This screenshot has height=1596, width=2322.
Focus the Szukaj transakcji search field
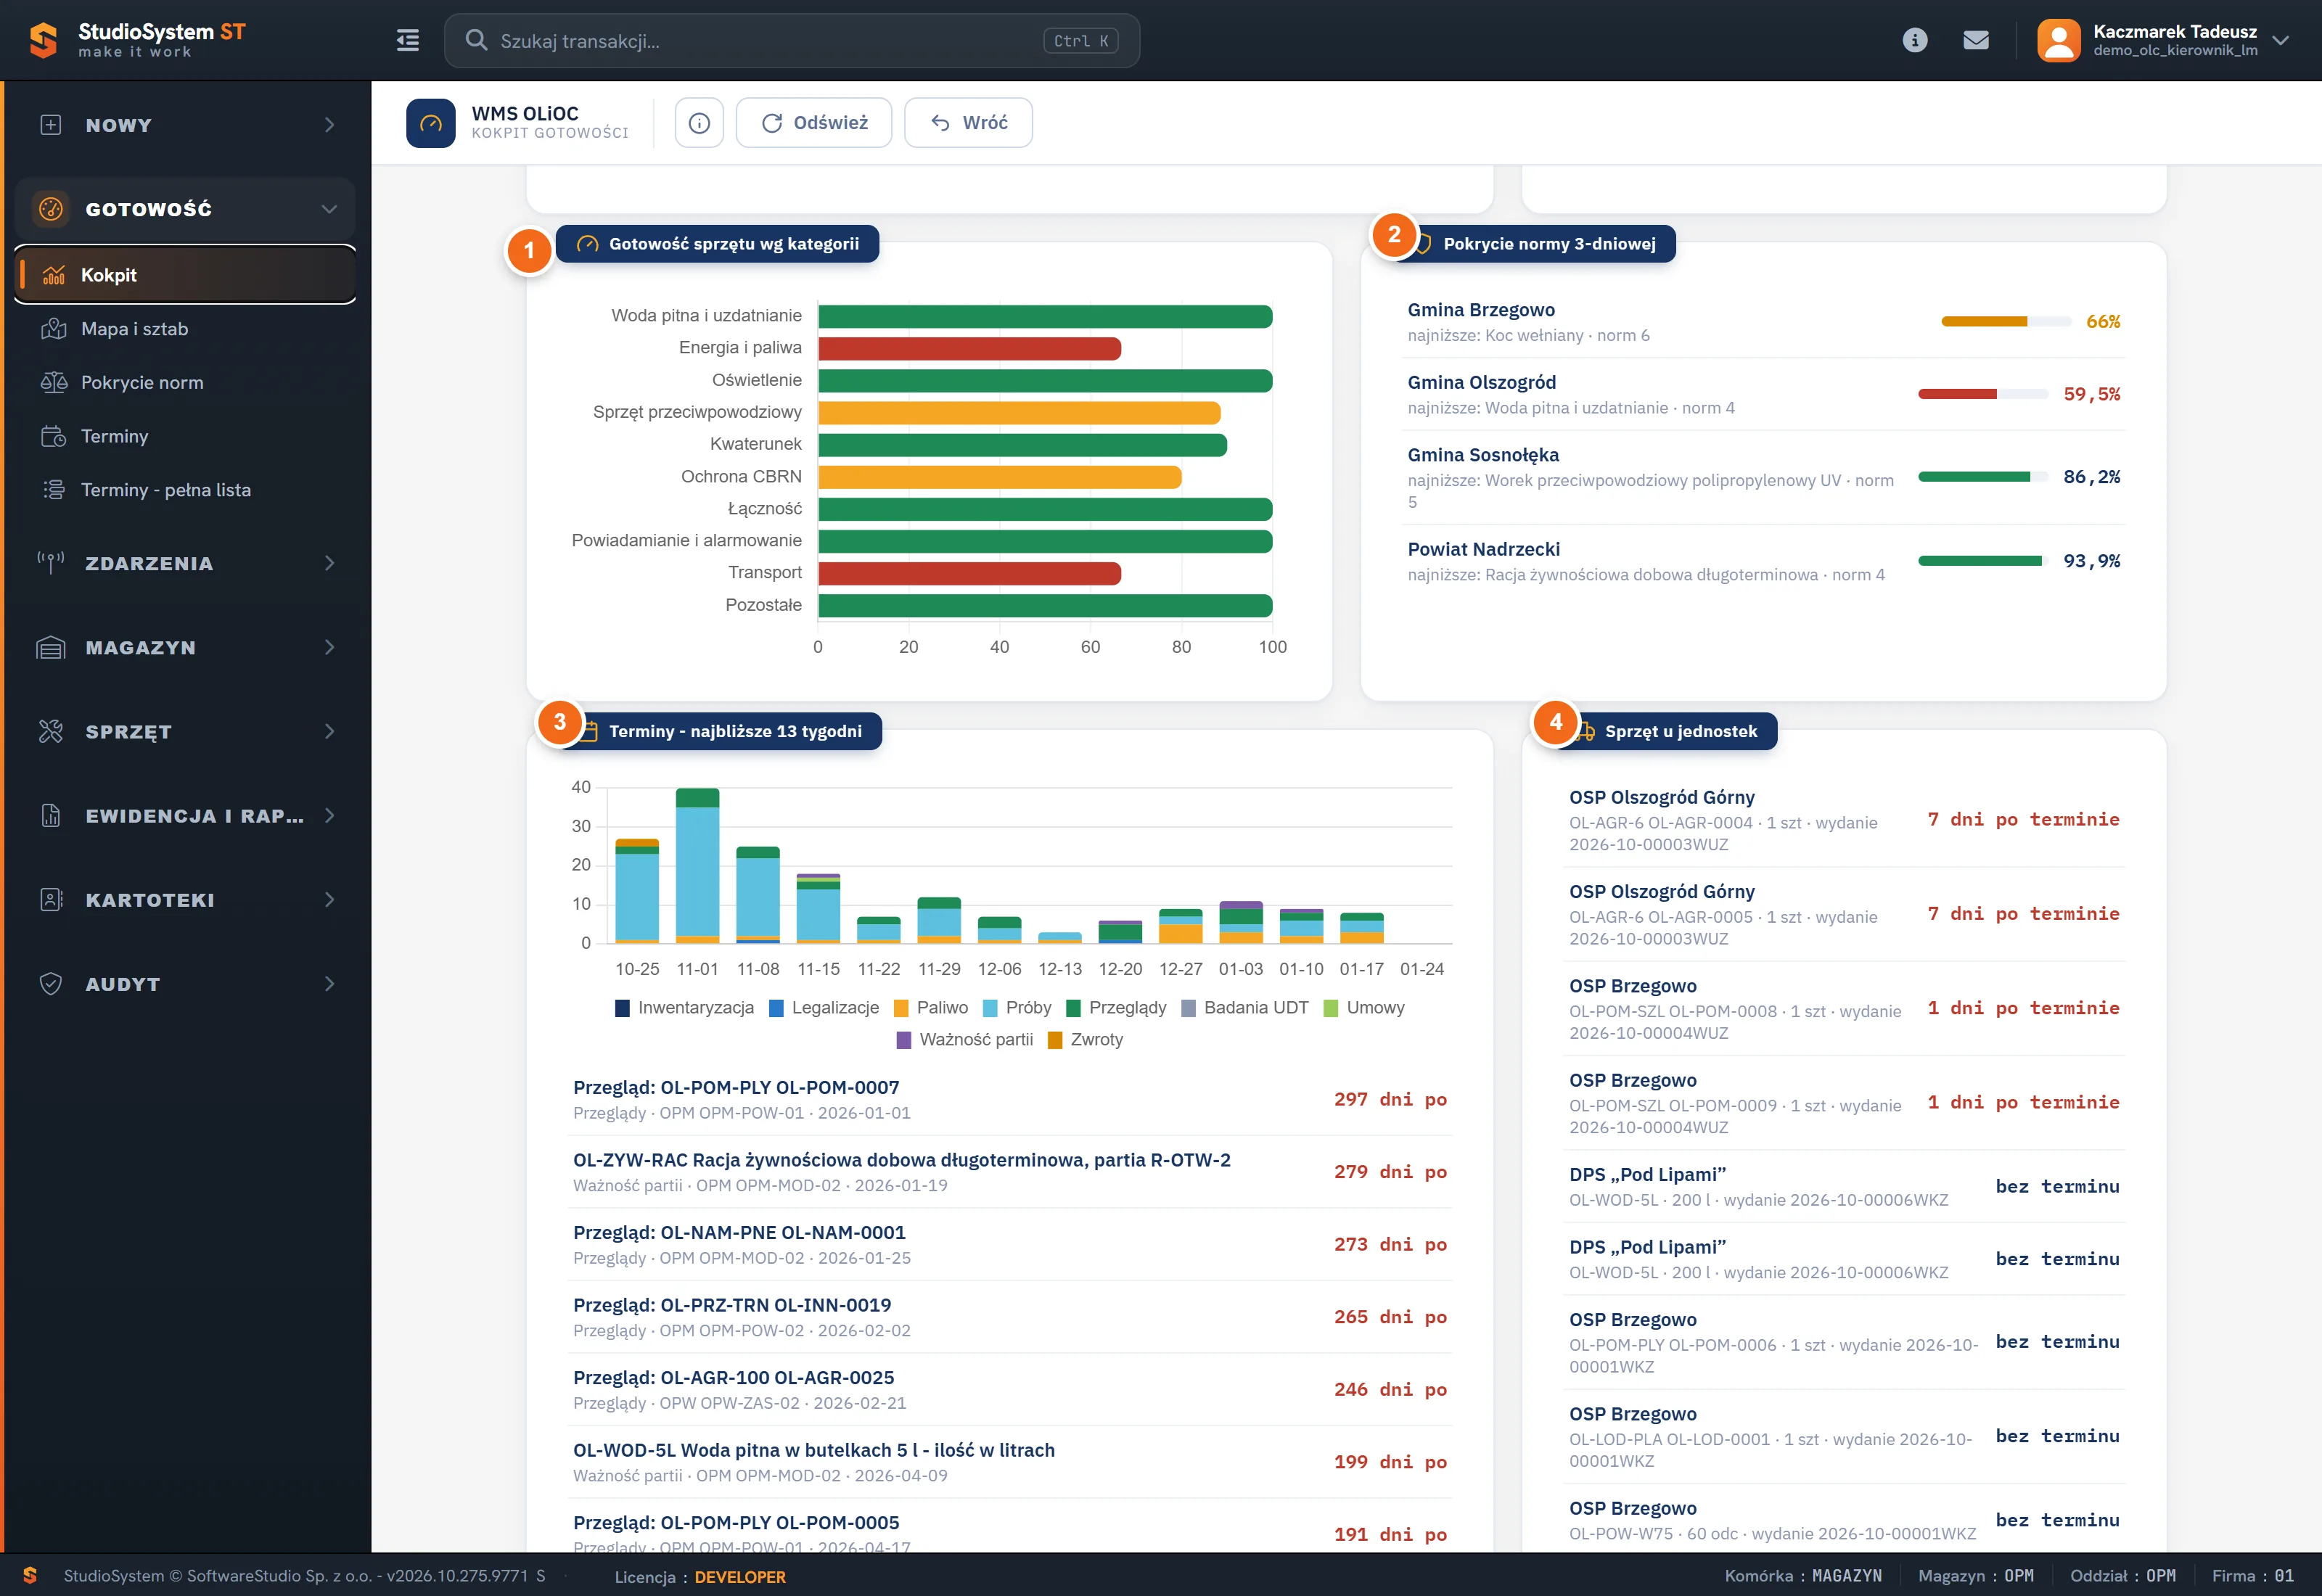pyautogui.click(x=792, y=41)
